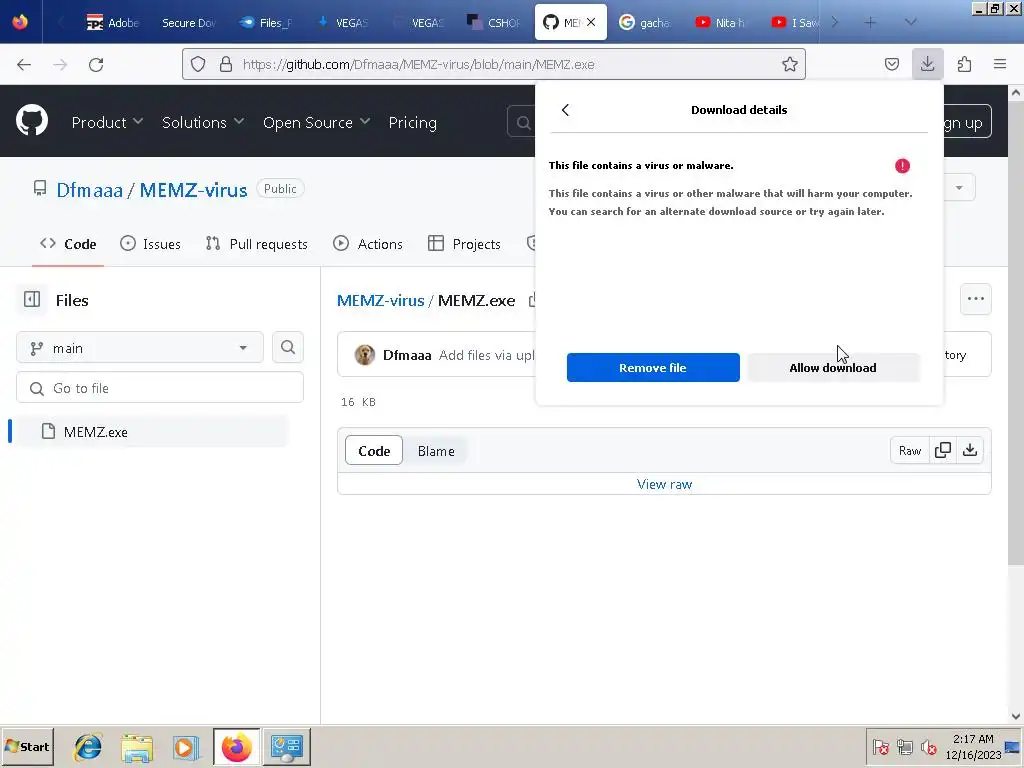Viewport: 1024px width, 768px height.
Task: Open MEMZ-virus repository title link
Action: pyautogui.click(x=193, y=190)
